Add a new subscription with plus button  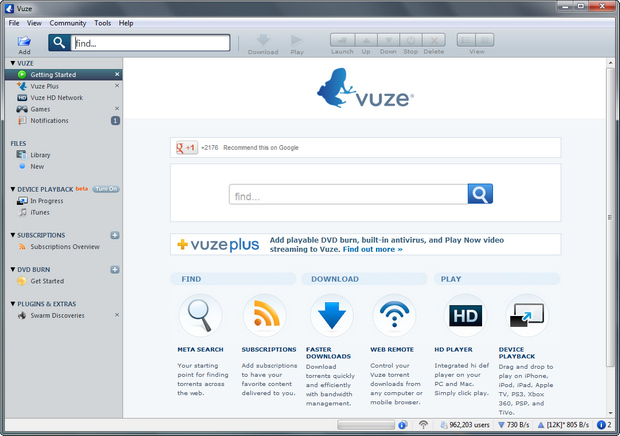coord(115,235)
